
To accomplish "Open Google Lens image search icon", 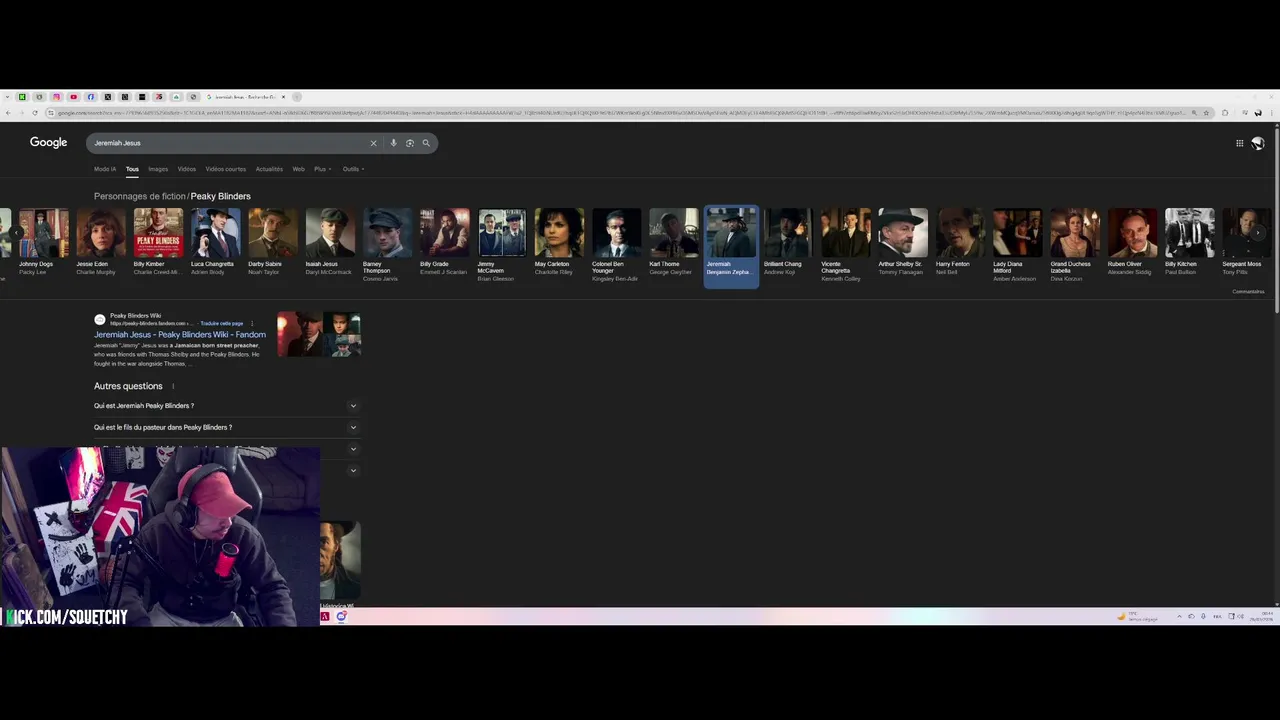I will 410,143.
